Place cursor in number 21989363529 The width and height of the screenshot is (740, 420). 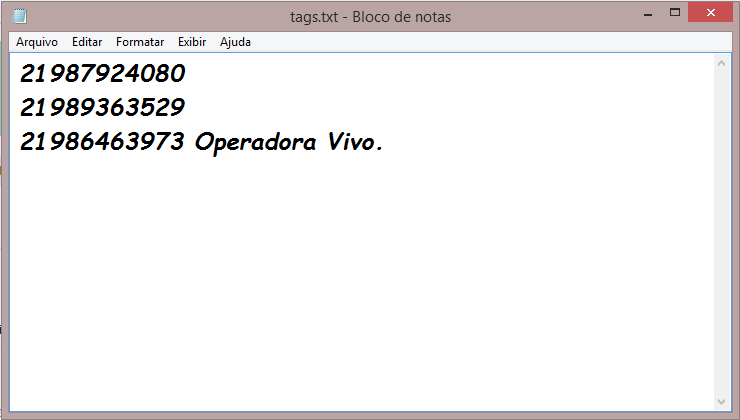pyautogui.click(x=102, y=108)
